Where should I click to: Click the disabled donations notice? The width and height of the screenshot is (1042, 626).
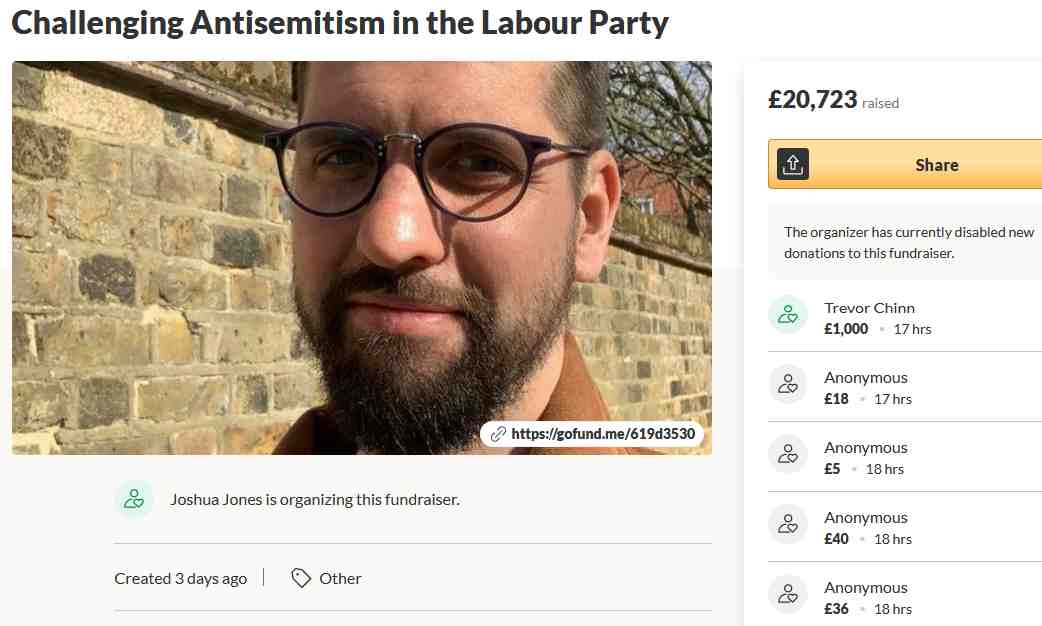point(908,243)
